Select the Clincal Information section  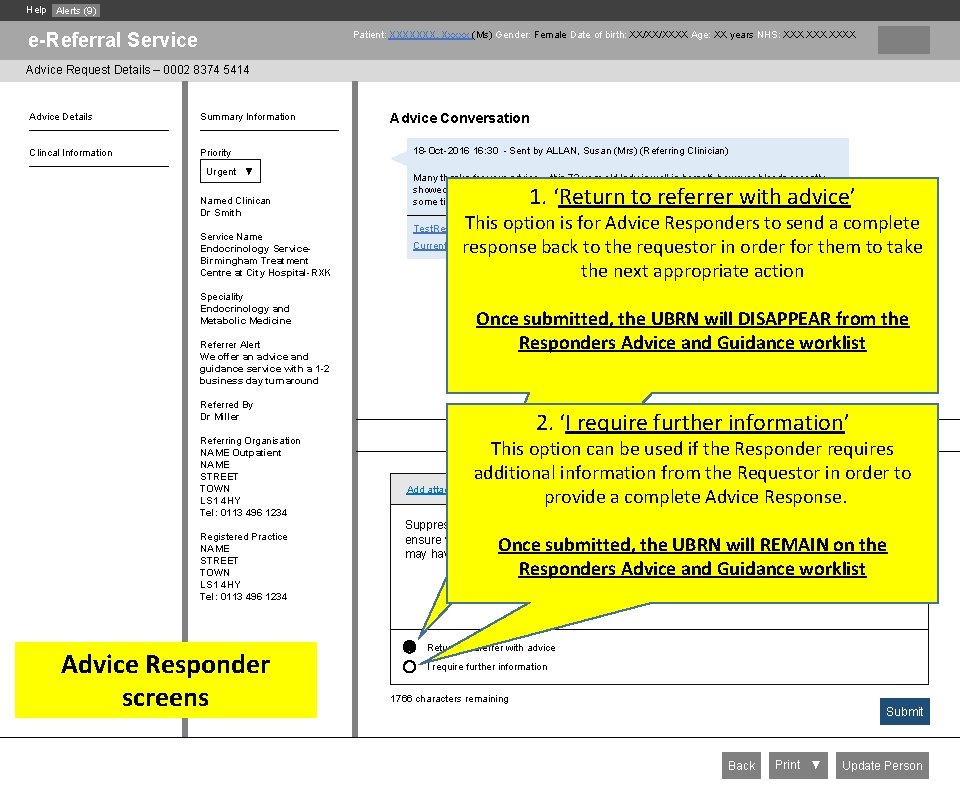70,153
